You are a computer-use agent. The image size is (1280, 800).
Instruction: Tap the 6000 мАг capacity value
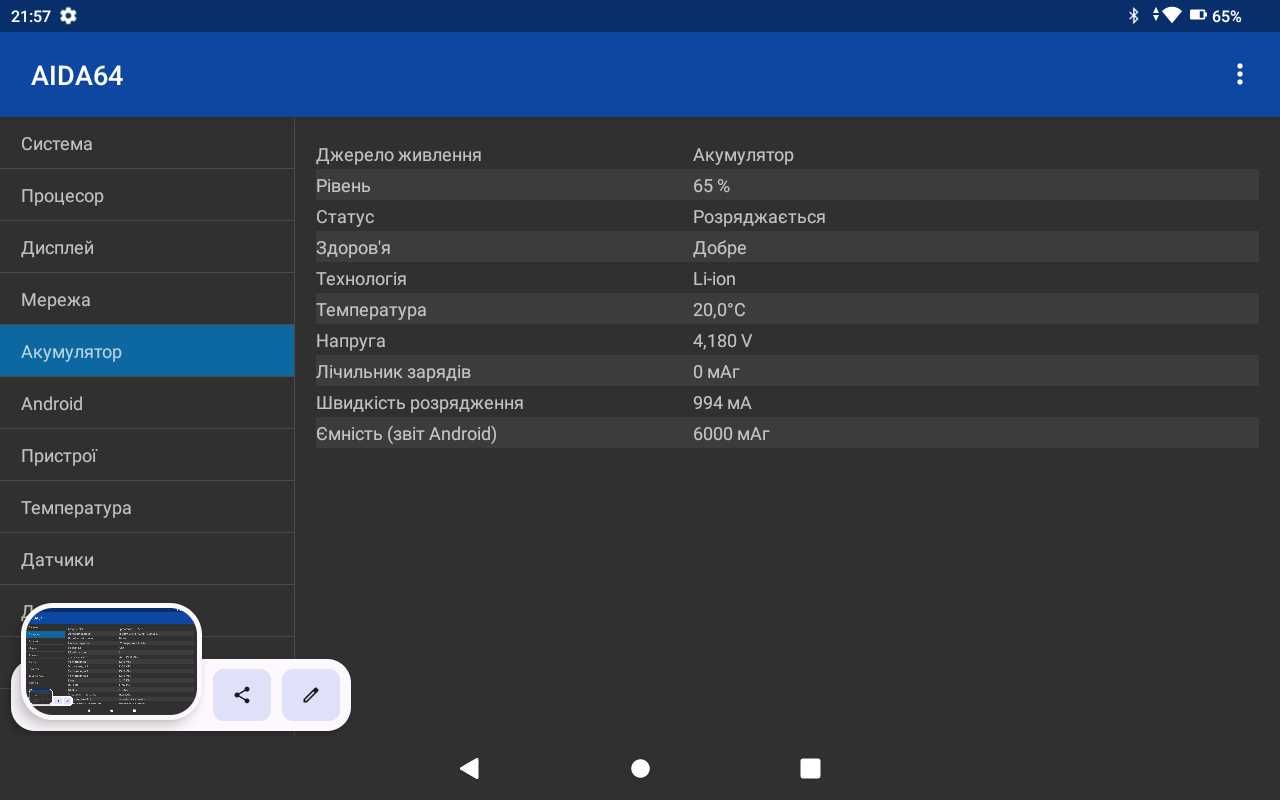731,434
